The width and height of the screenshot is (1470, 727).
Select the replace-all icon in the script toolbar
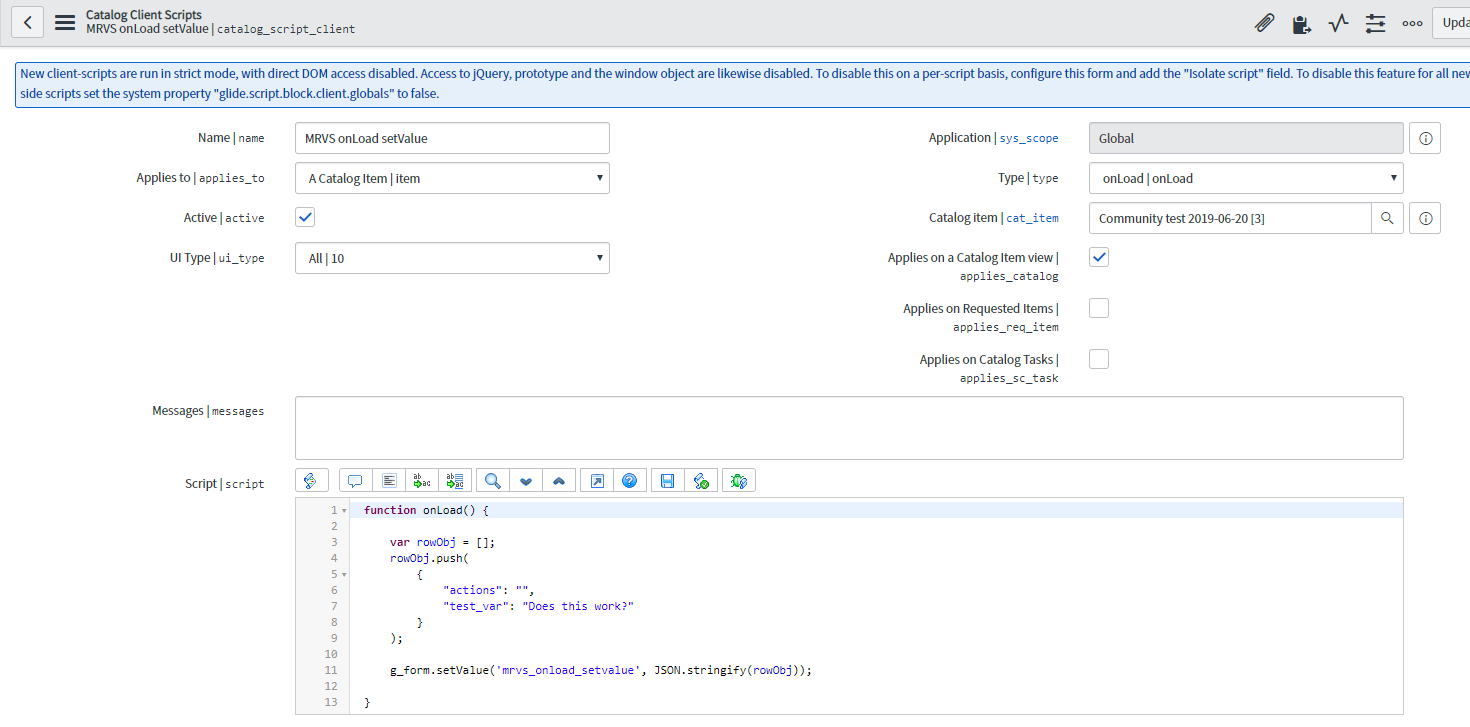click(455, 480)
